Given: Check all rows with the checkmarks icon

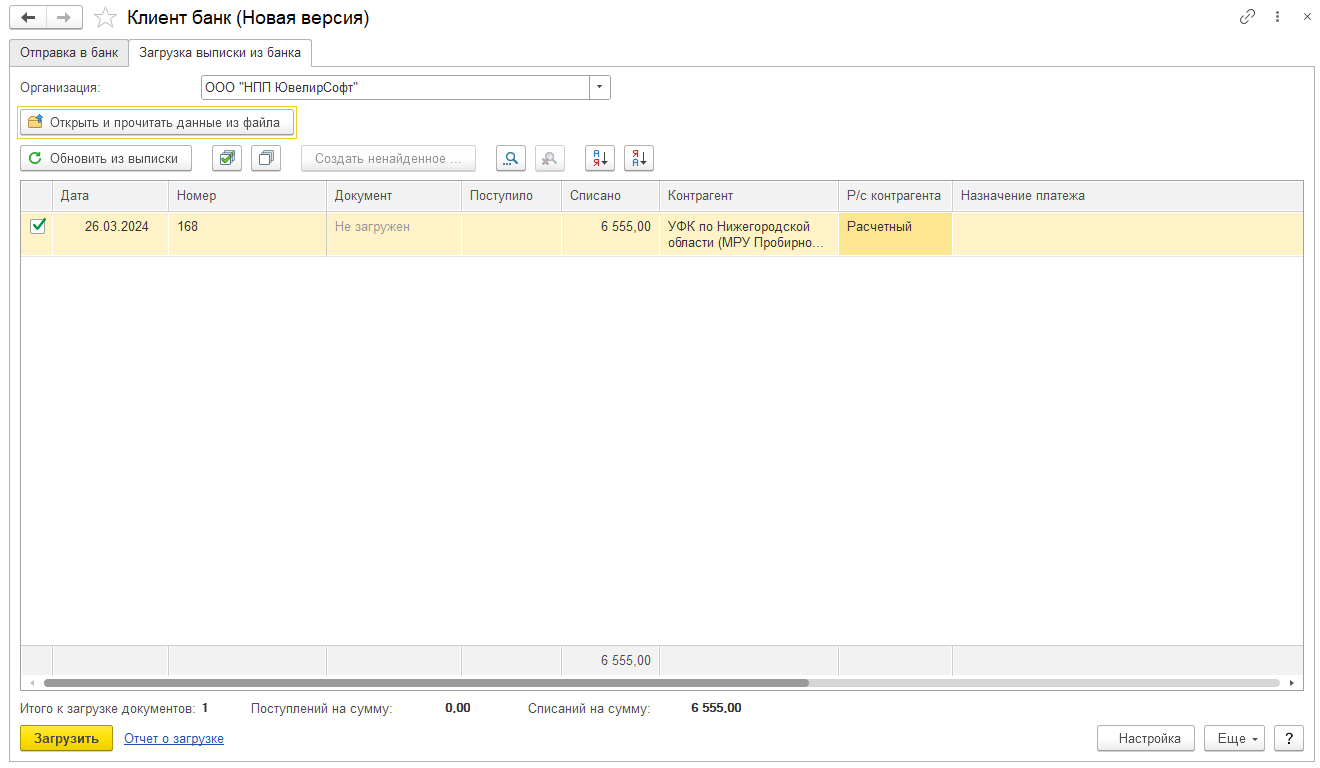Looking at the screenshot, I should point(227,158).
